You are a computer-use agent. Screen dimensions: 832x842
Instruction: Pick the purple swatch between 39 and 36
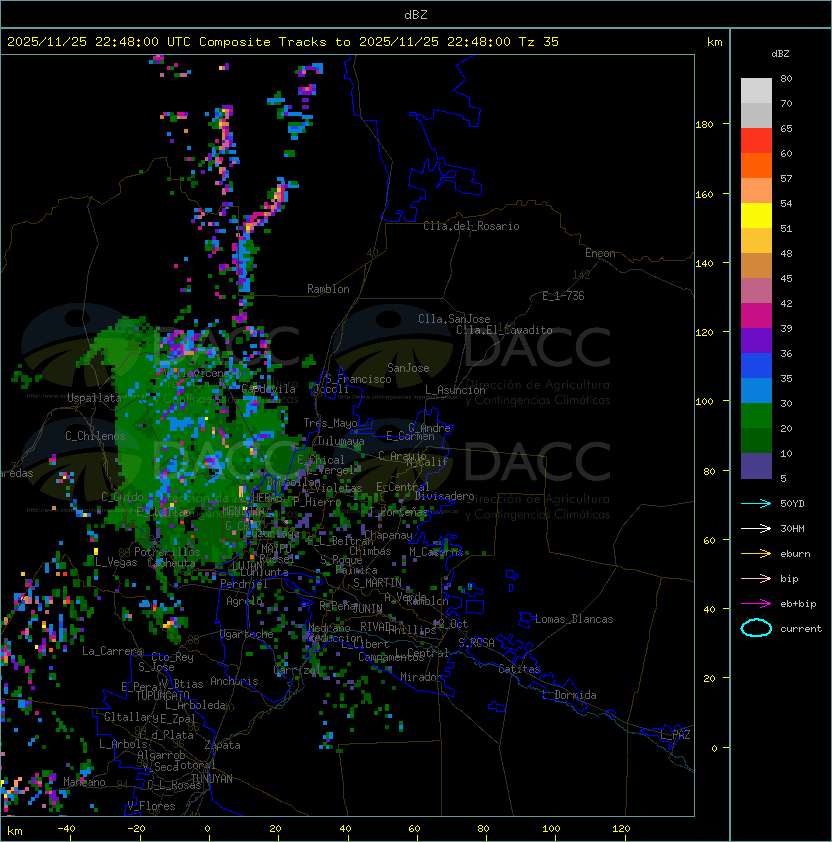[x=756, y=341]
